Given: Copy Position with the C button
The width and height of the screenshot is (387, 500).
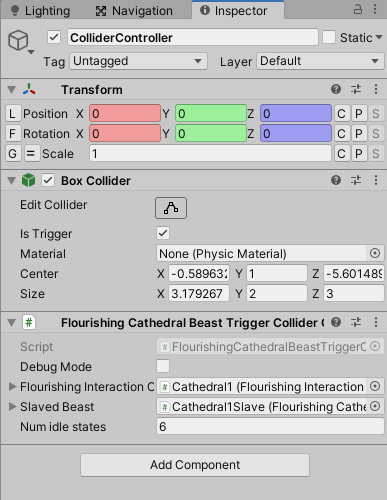Looking at the screenshot, I should pos(342,114).
